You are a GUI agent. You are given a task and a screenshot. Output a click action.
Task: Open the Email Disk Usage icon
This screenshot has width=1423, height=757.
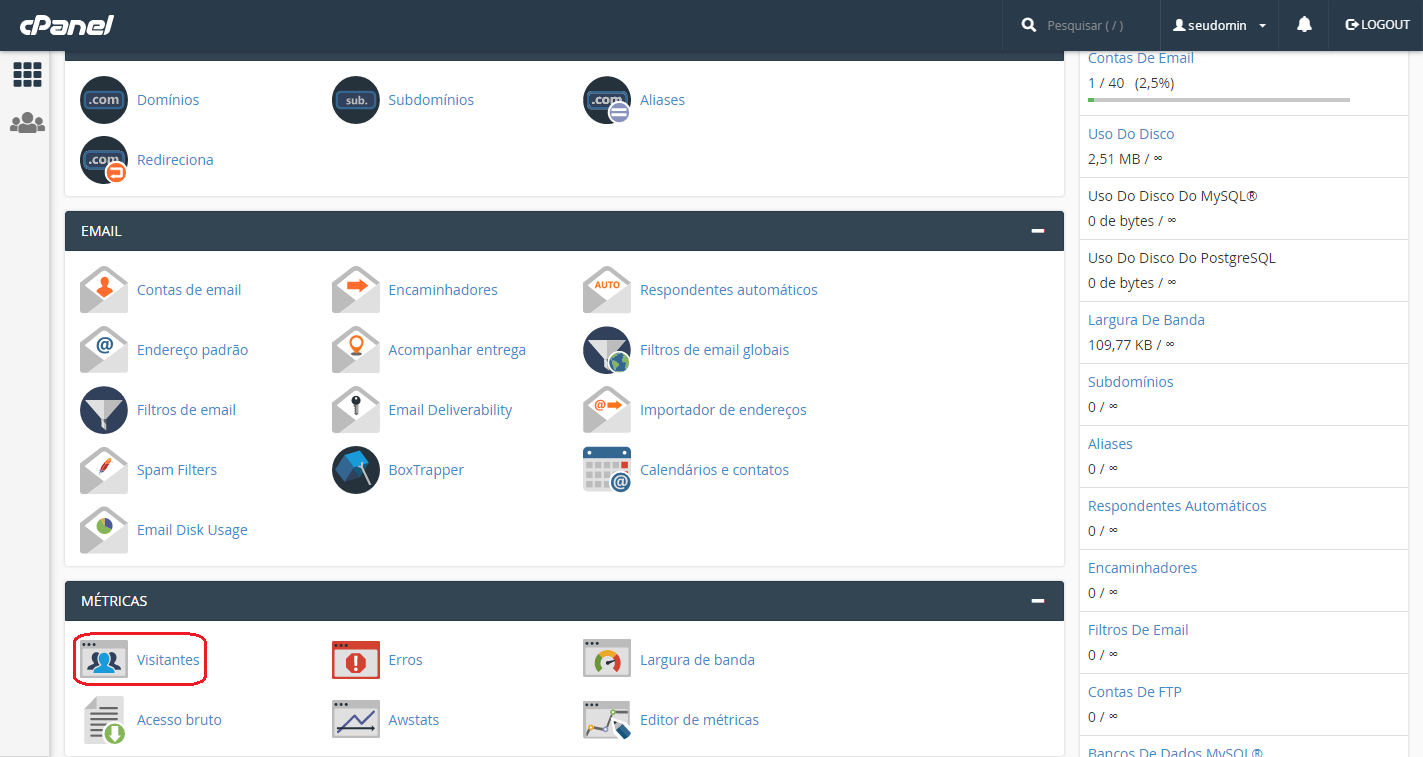[104, 530]
